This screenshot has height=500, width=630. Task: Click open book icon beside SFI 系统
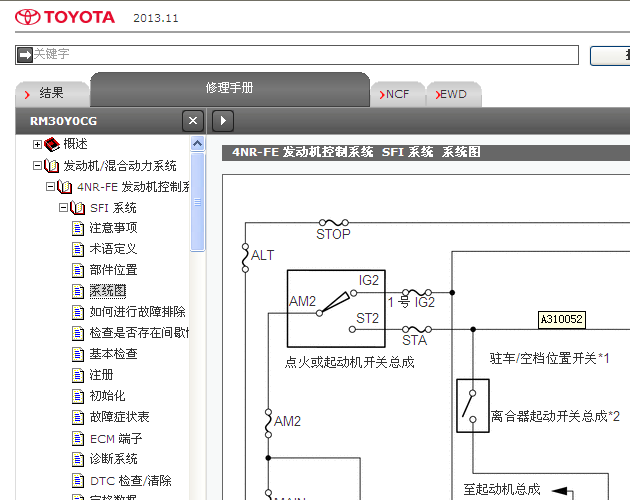coord(78,208)
